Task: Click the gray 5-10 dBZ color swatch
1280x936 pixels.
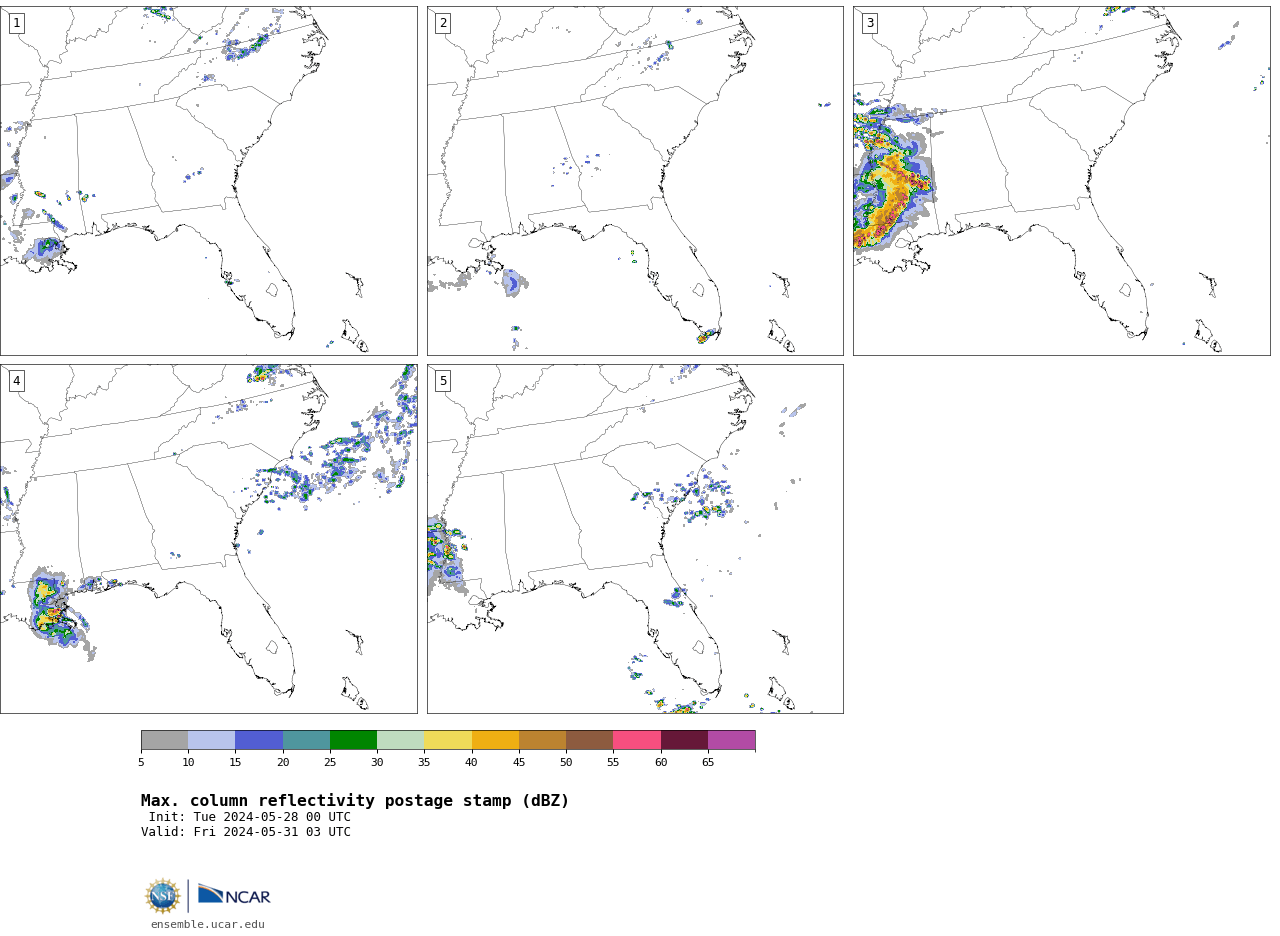Action: pos(164,740)
